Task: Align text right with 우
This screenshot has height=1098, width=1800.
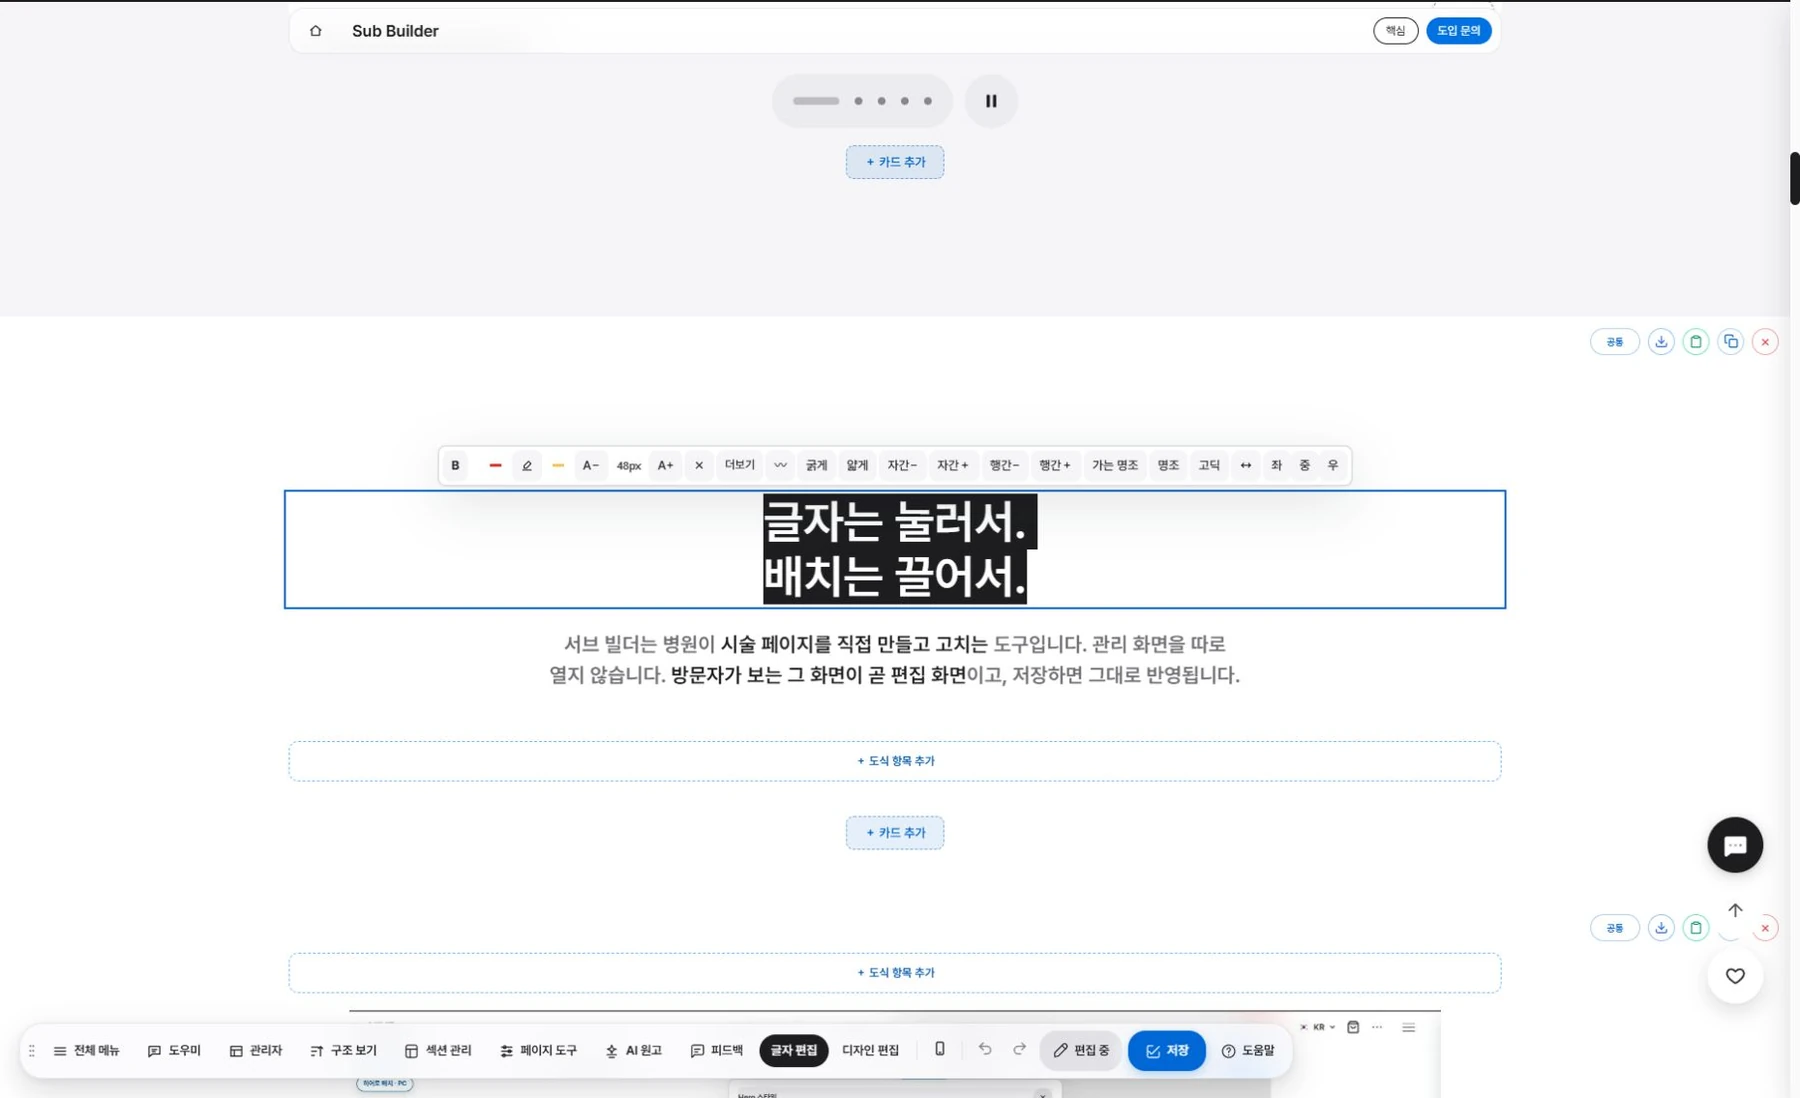Action: point(1333,465)
